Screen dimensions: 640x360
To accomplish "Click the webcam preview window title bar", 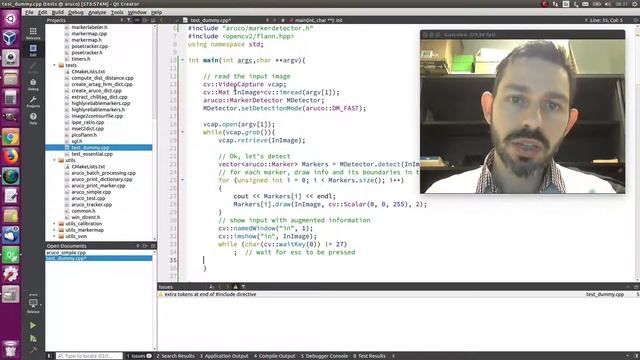I will (522, 35).
